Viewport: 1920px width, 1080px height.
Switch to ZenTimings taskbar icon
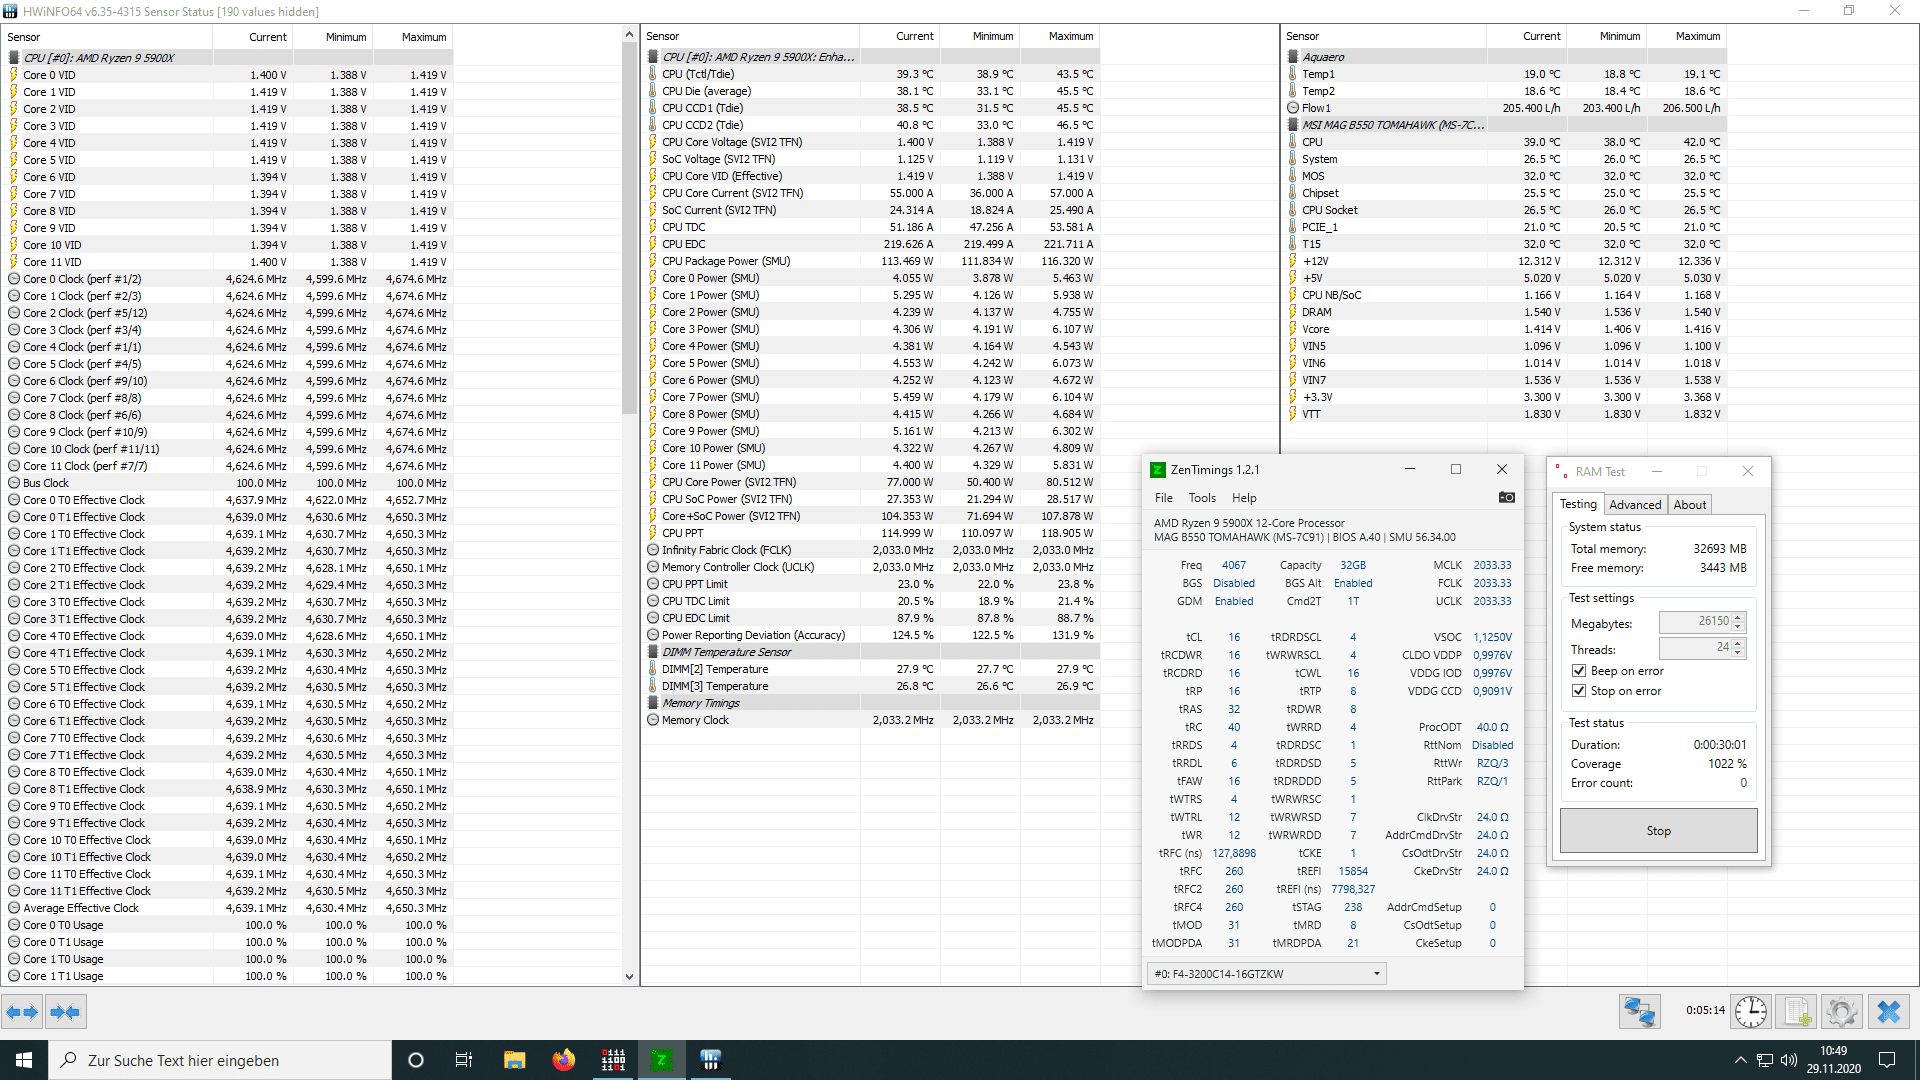pos(662,1060)
